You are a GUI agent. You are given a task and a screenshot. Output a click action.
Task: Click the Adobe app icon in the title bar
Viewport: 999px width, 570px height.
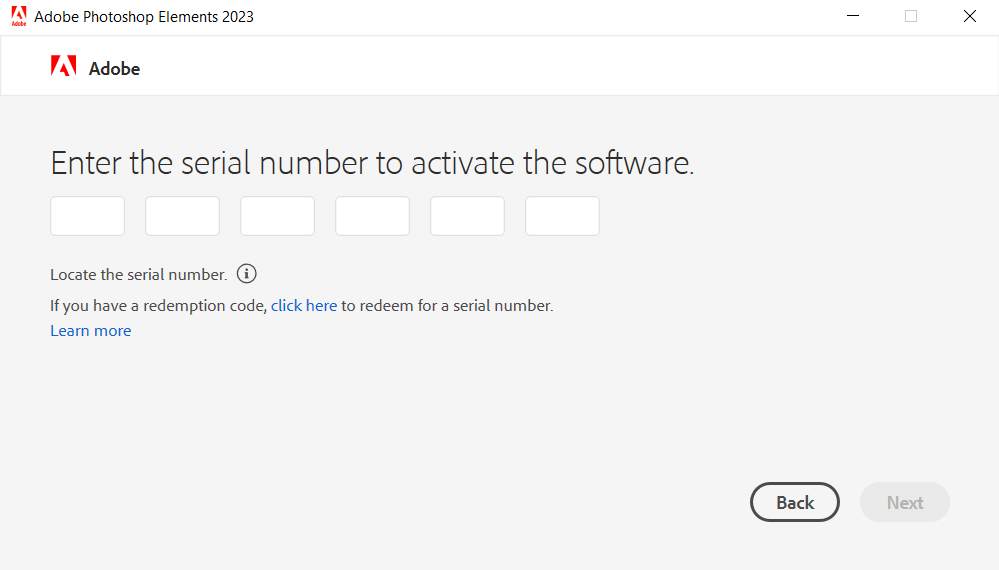click(x=18, y=16)
